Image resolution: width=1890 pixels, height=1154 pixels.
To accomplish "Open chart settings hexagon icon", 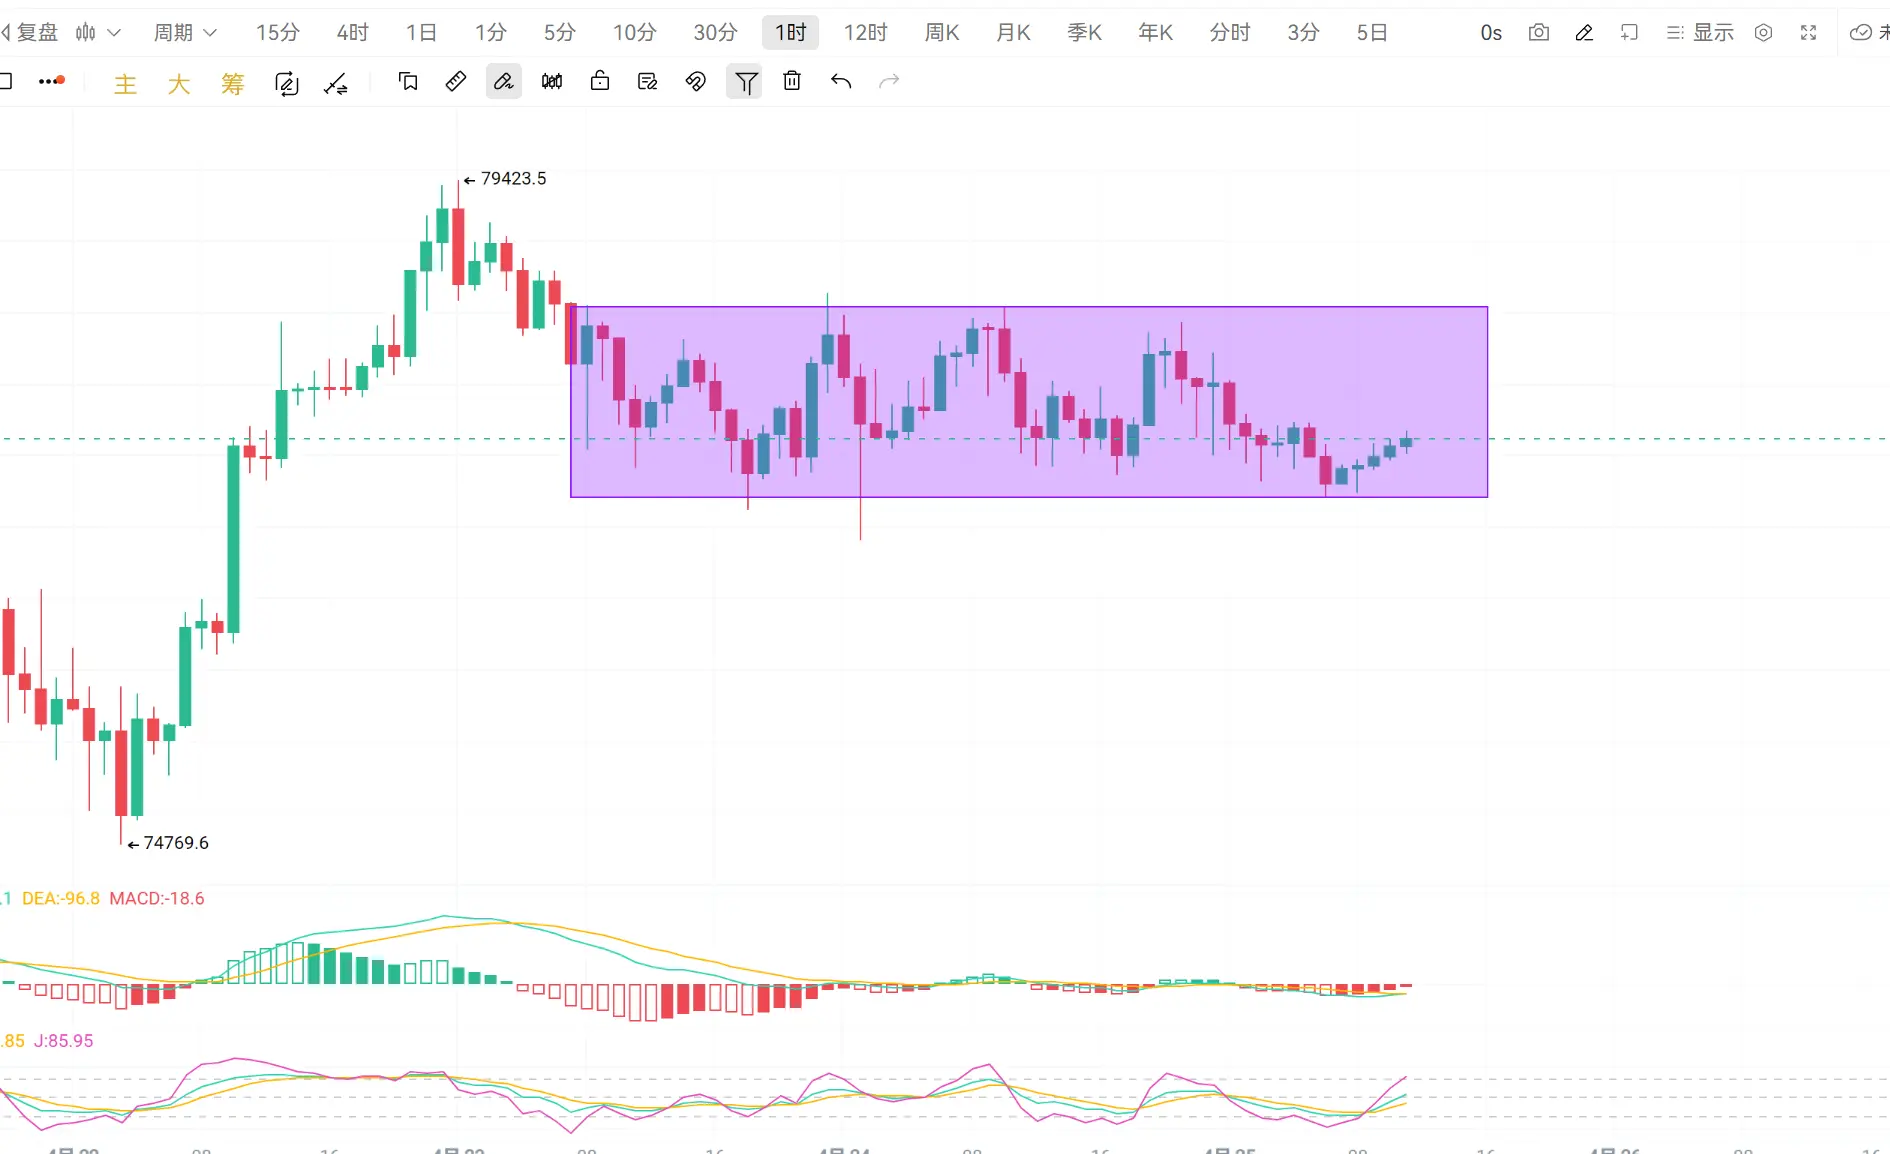I will point(1764,33).
